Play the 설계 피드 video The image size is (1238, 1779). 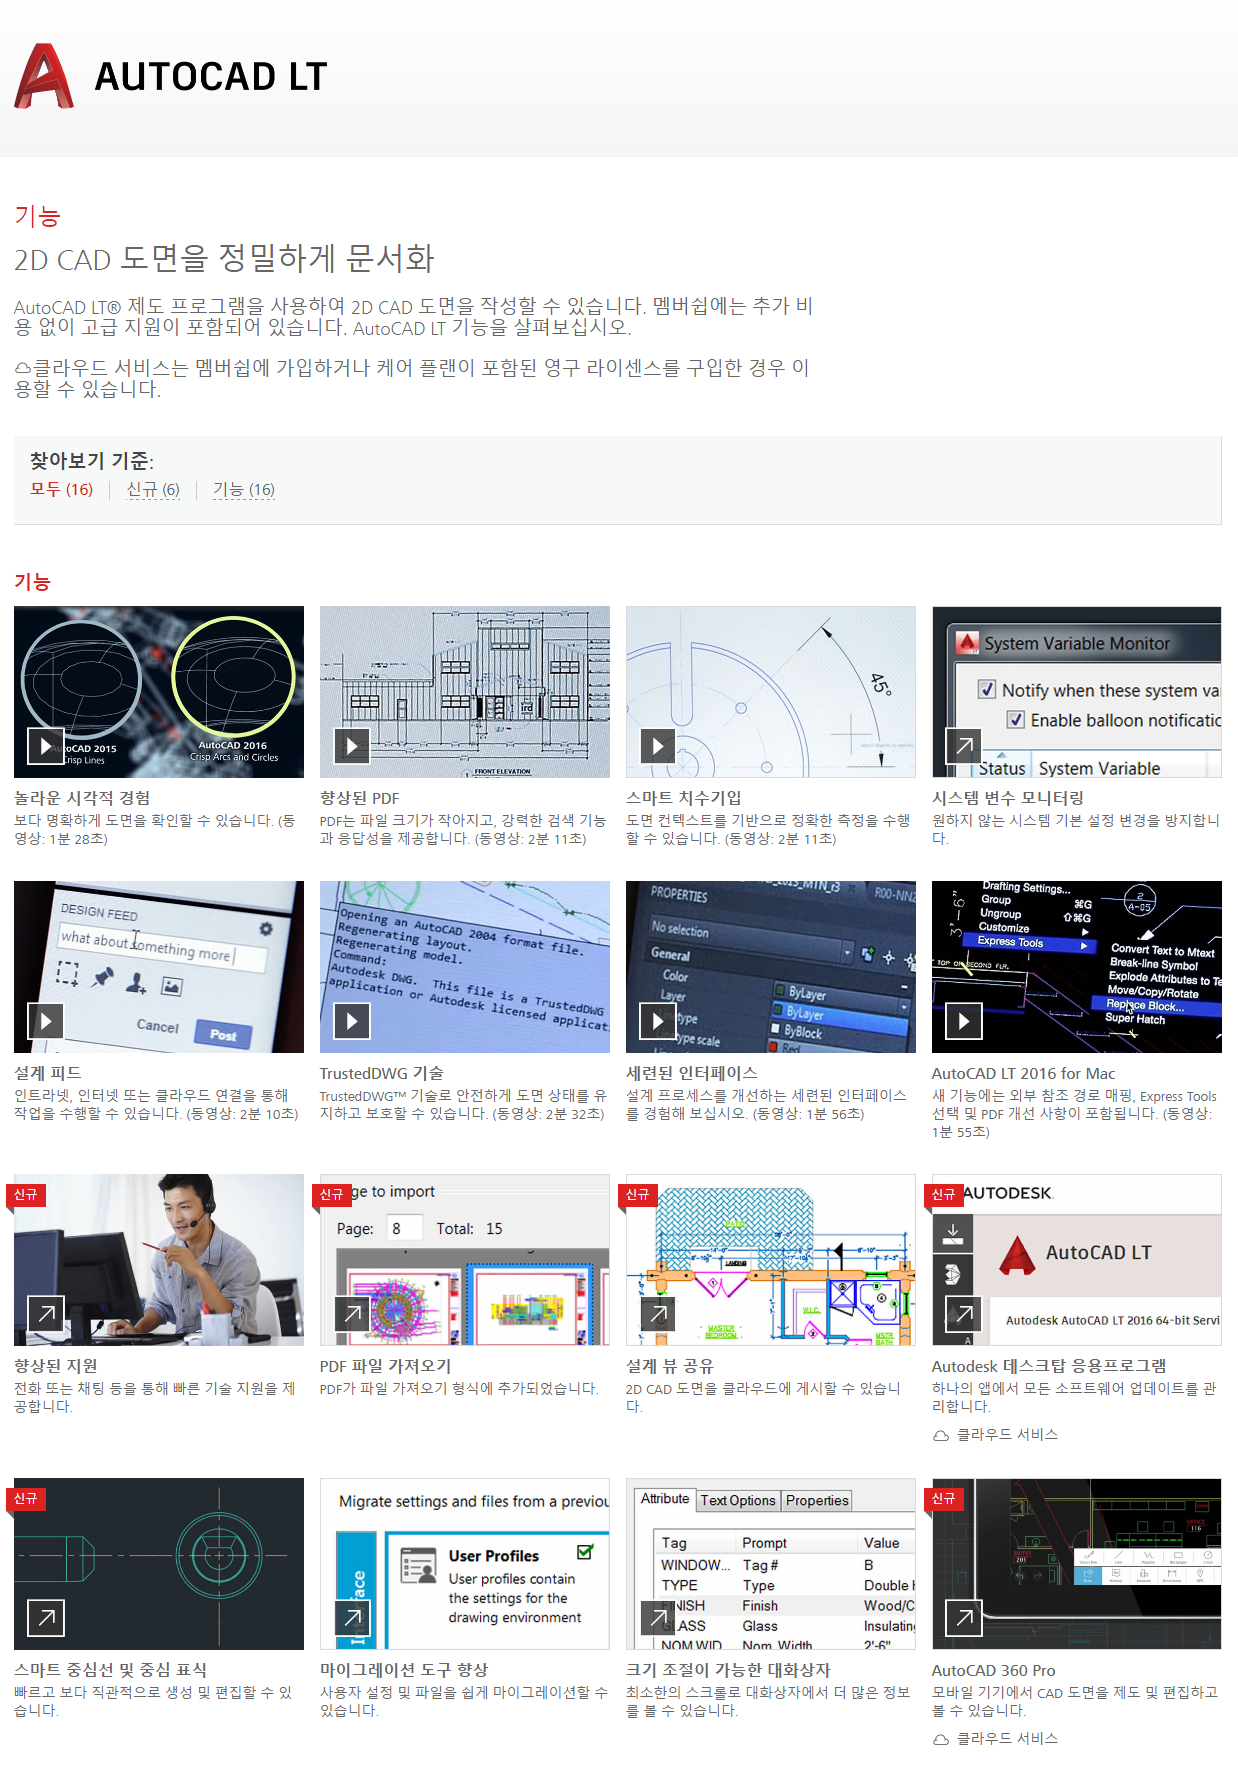pos(46,1021)
